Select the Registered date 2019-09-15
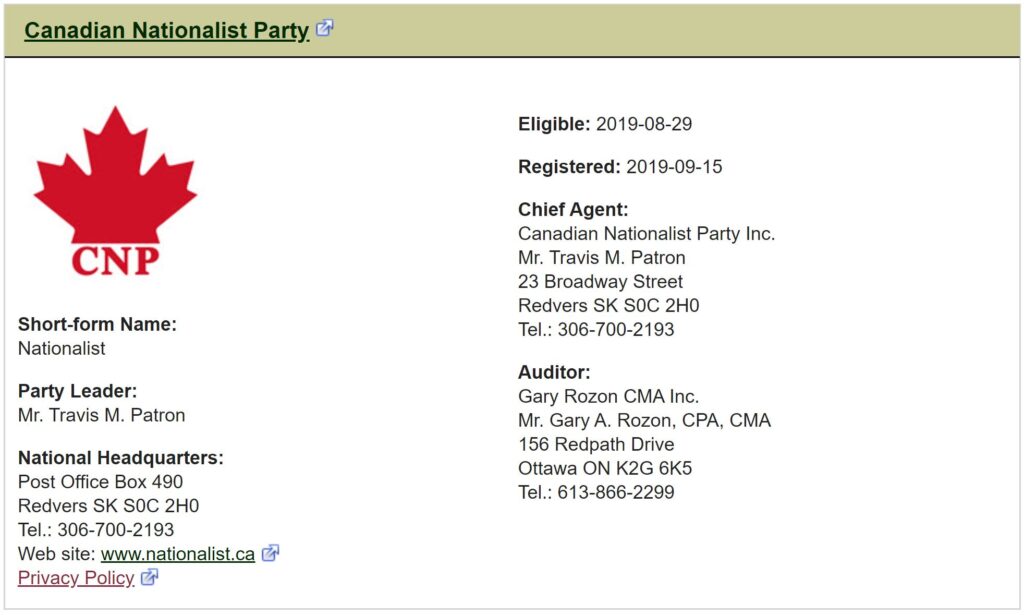Screen dimensions: 1024x615 [x=675, y=166]
